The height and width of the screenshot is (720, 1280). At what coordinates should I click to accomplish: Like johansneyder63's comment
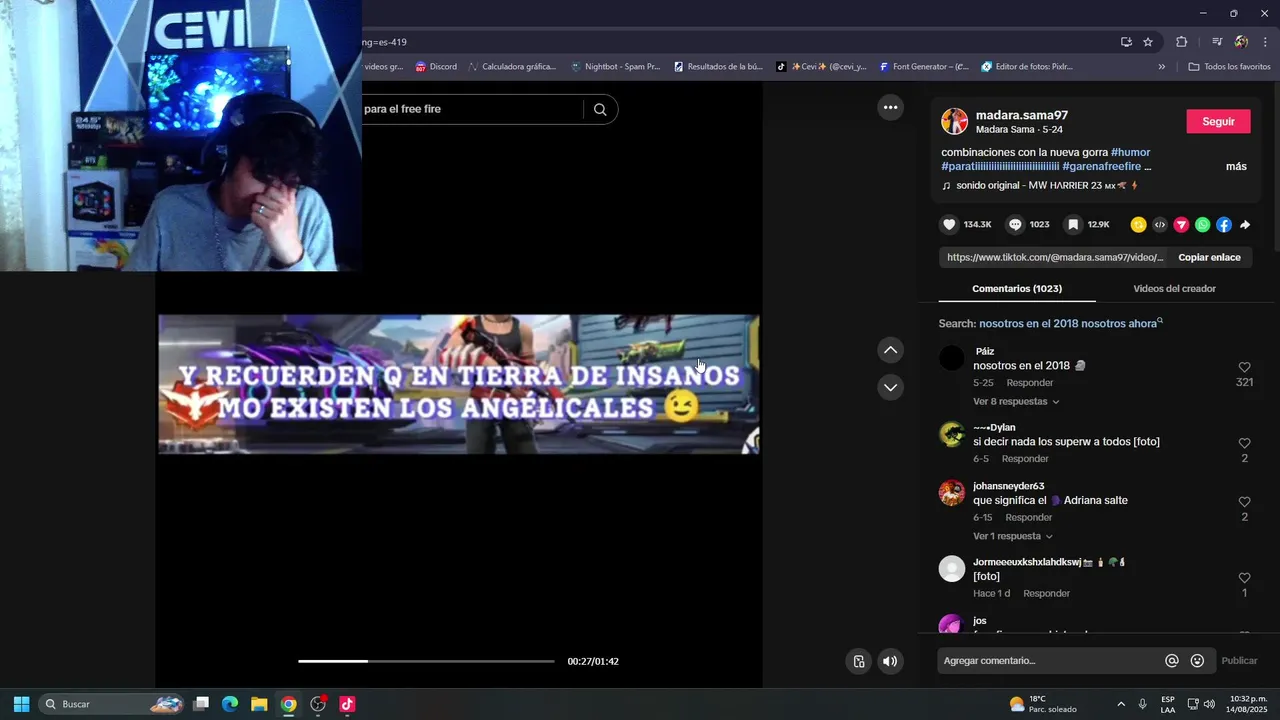(1244, 502)
